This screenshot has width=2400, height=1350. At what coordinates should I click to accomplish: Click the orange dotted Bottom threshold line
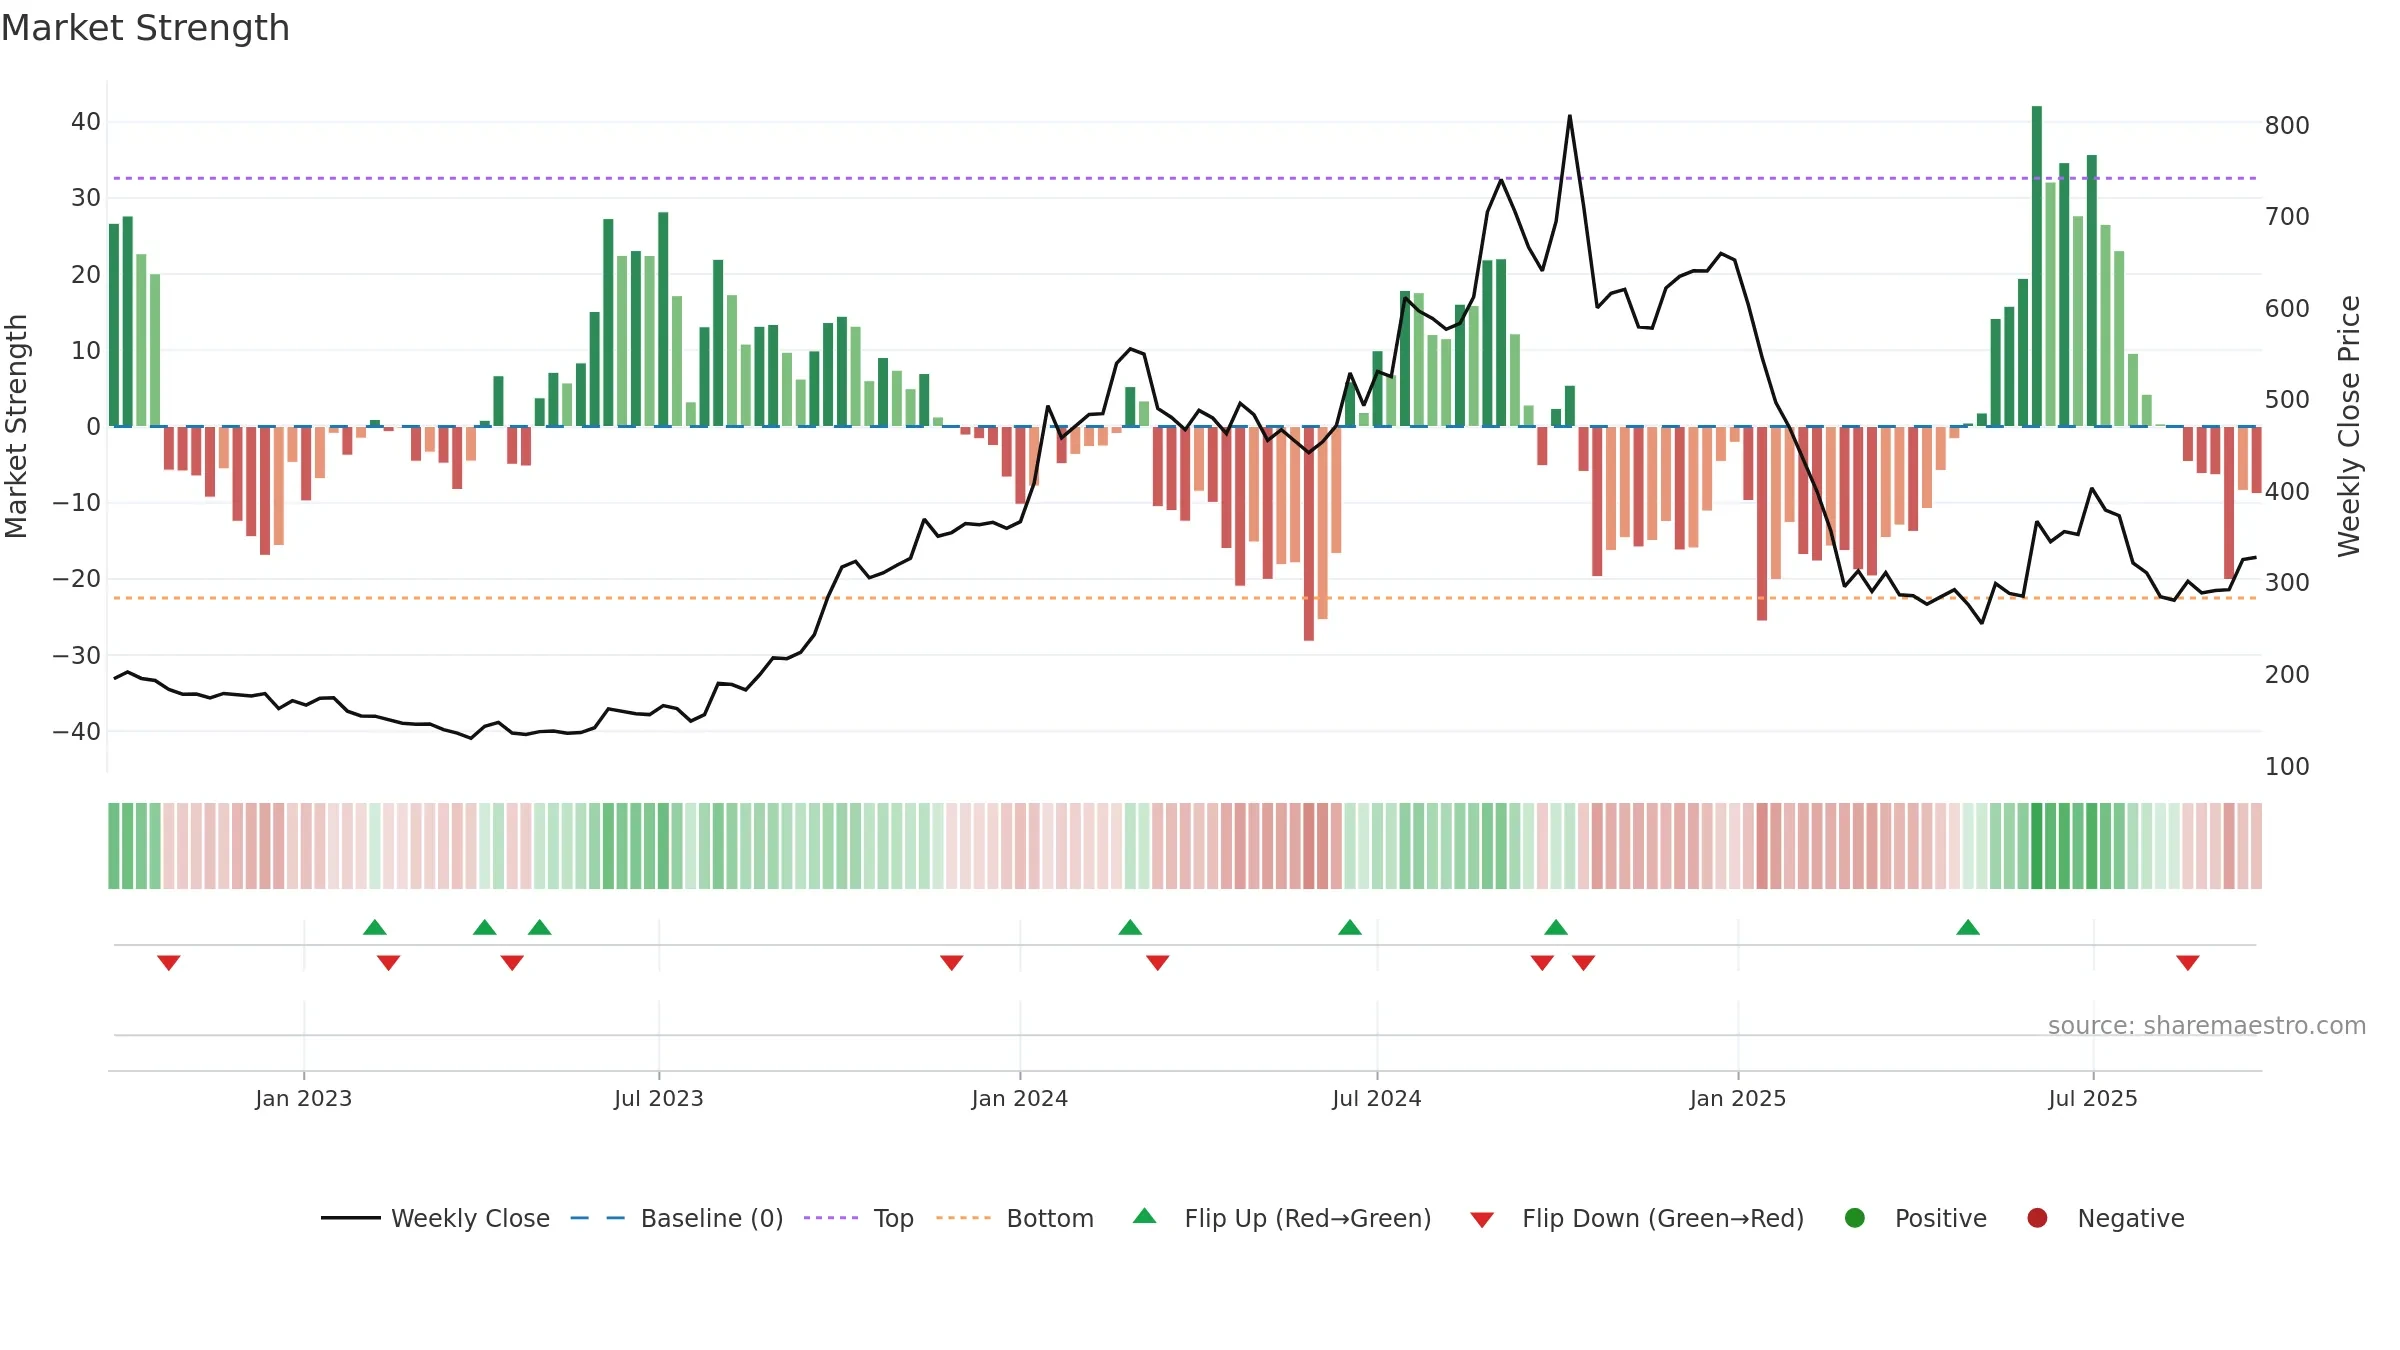click(1185, 598)
